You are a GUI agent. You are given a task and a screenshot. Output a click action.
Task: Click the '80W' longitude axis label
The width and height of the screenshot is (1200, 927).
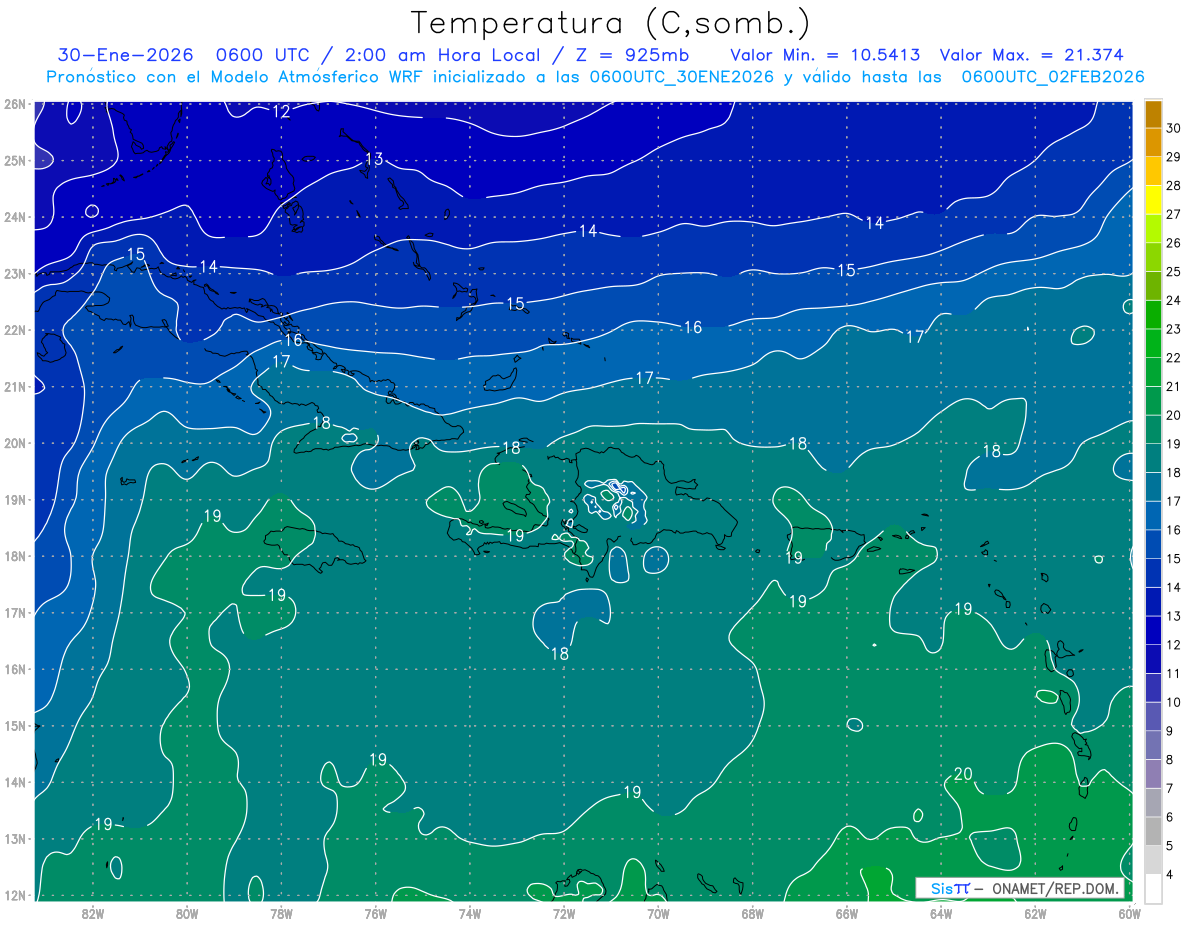(x=187, y=912)
